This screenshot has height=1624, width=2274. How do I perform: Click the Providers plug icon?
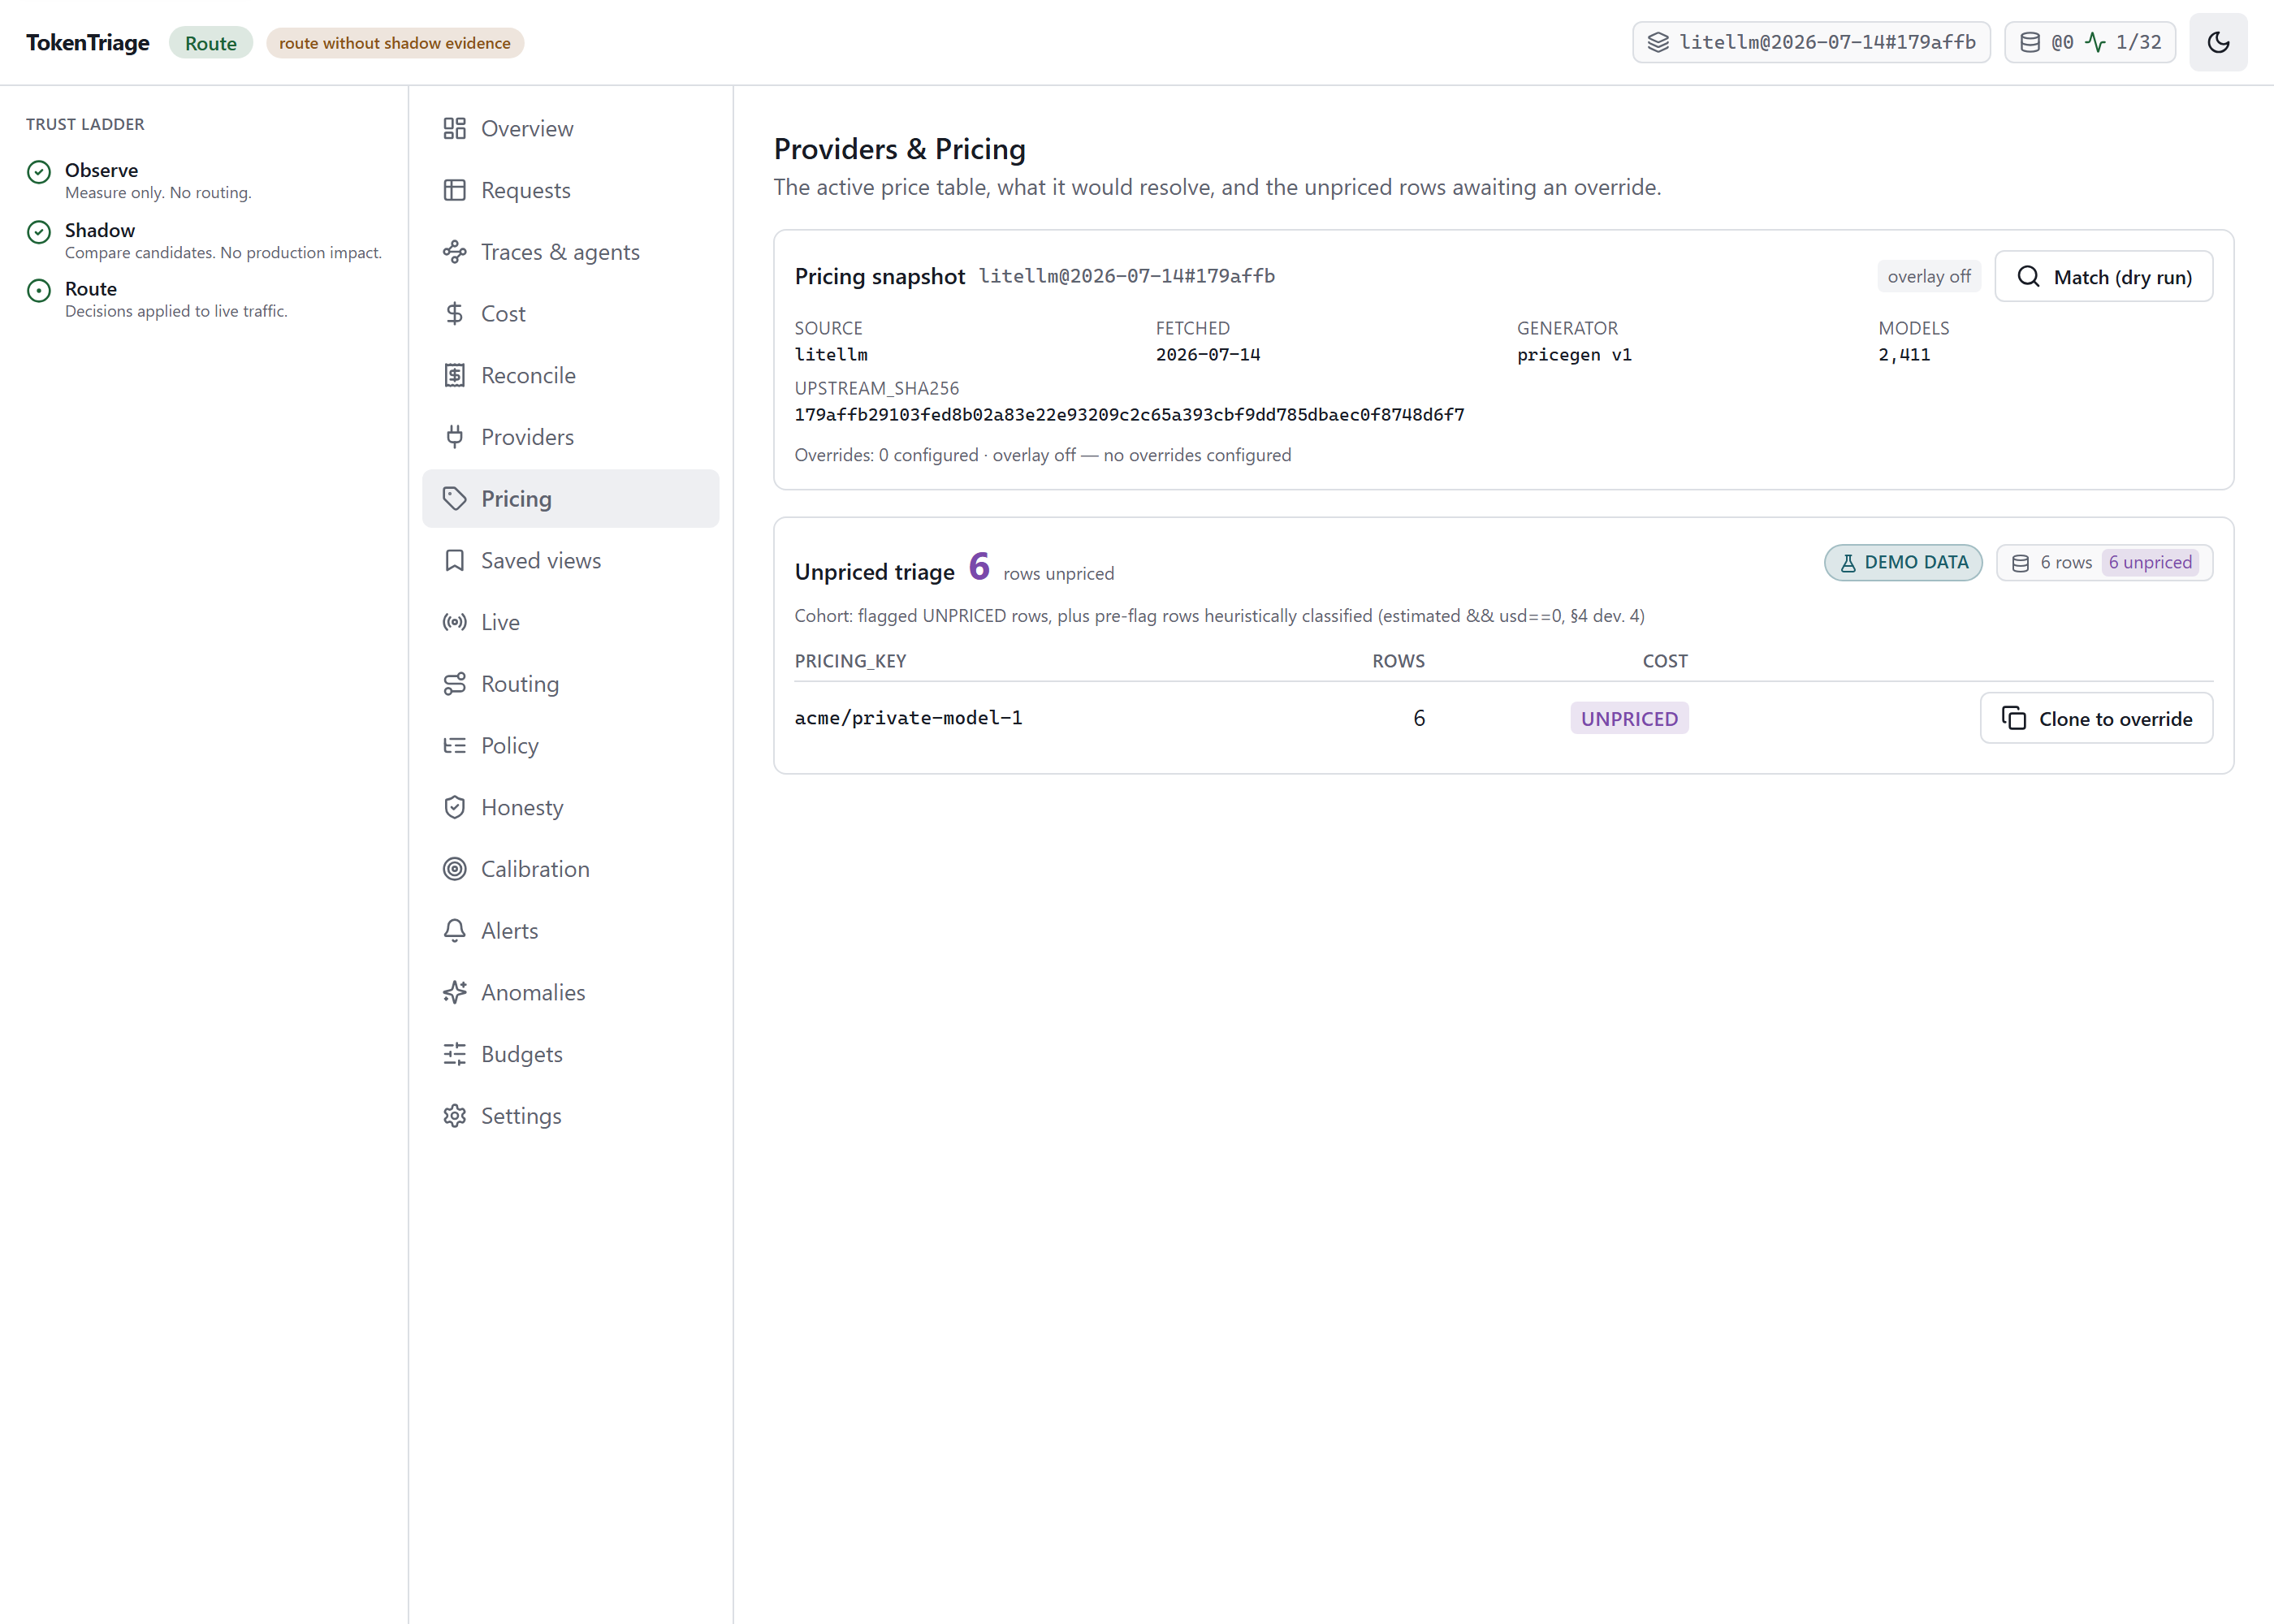[x=454, y=437]
